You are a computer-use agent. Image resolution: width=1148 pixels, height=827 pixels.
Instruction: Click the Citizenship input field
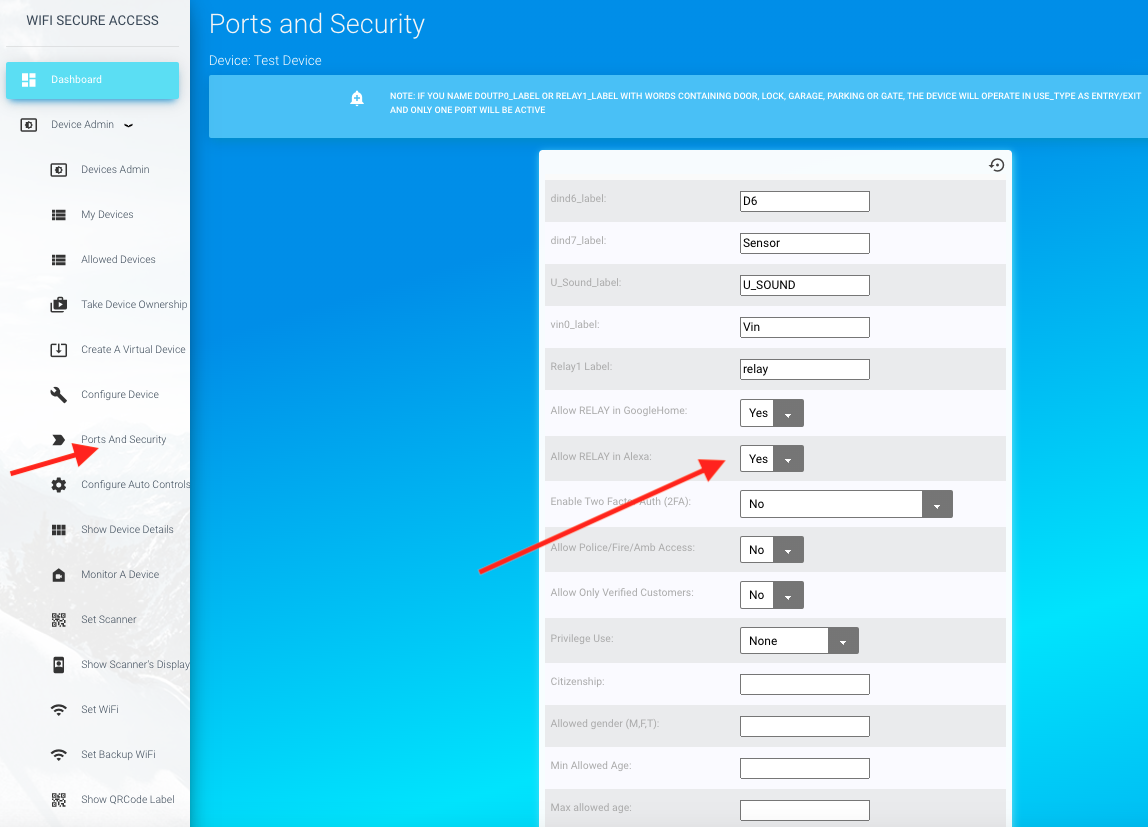805,684
